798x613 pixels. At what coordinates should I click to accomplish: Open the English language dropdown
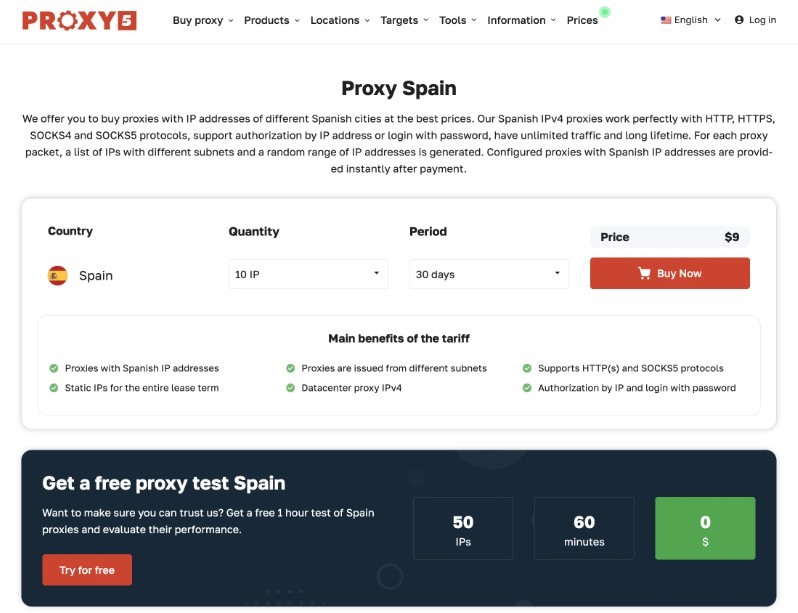click(691, 20)
